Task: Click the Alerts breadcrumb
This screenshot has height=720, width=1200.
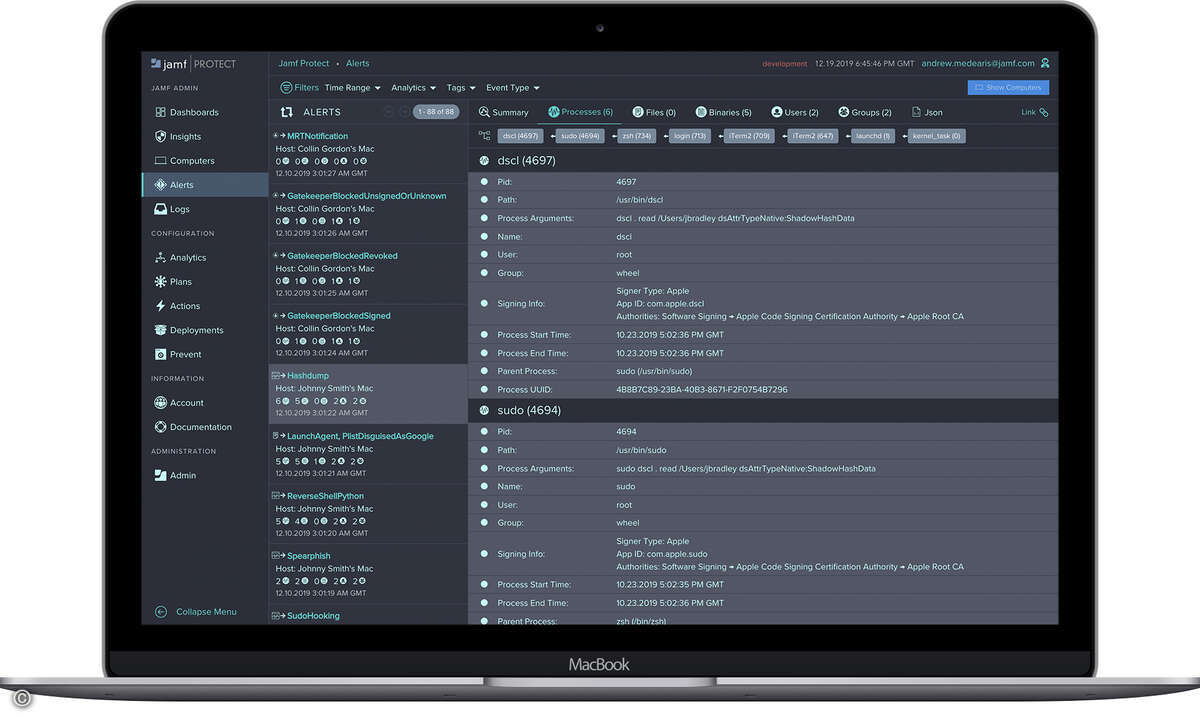Action: click(358, 63)
